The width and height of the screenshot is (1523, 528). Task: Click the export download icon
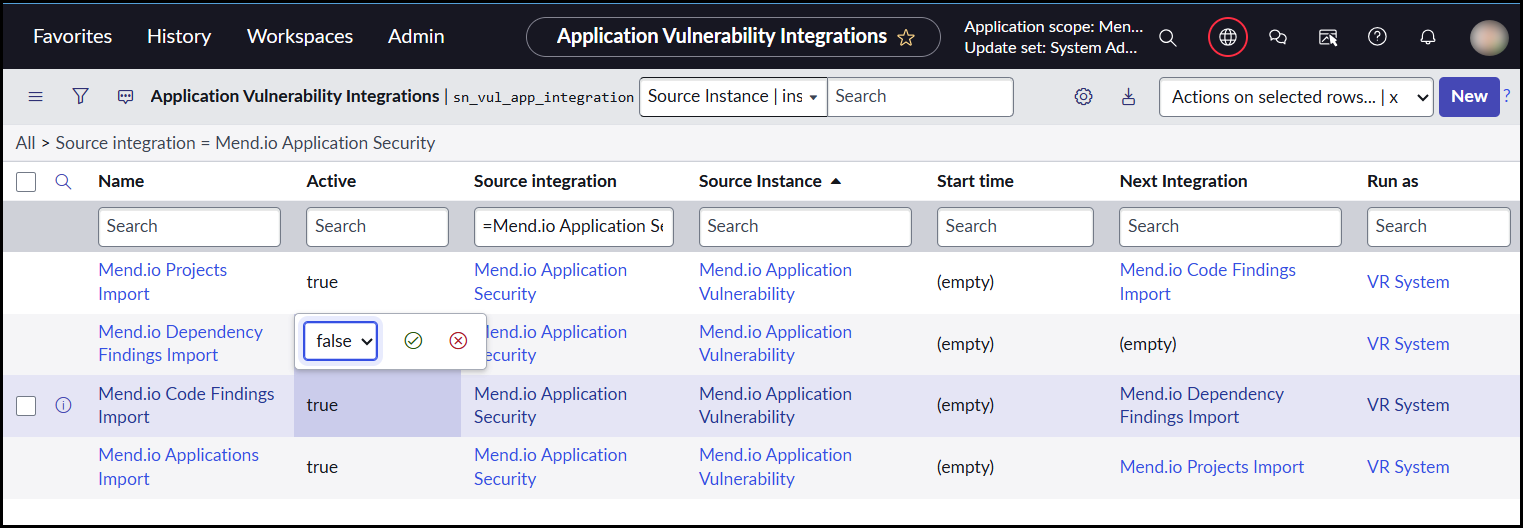[x=1128, y=97]
